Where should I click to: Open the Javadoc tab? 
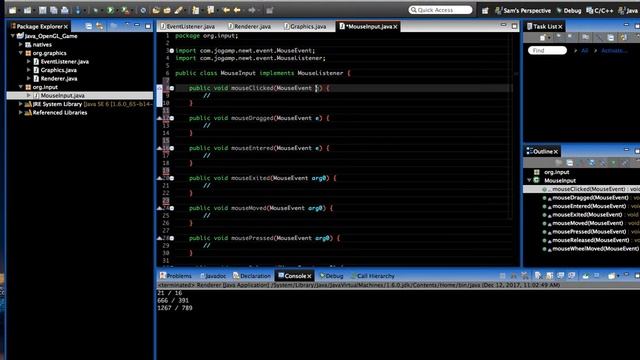click(x=212, y=276)
